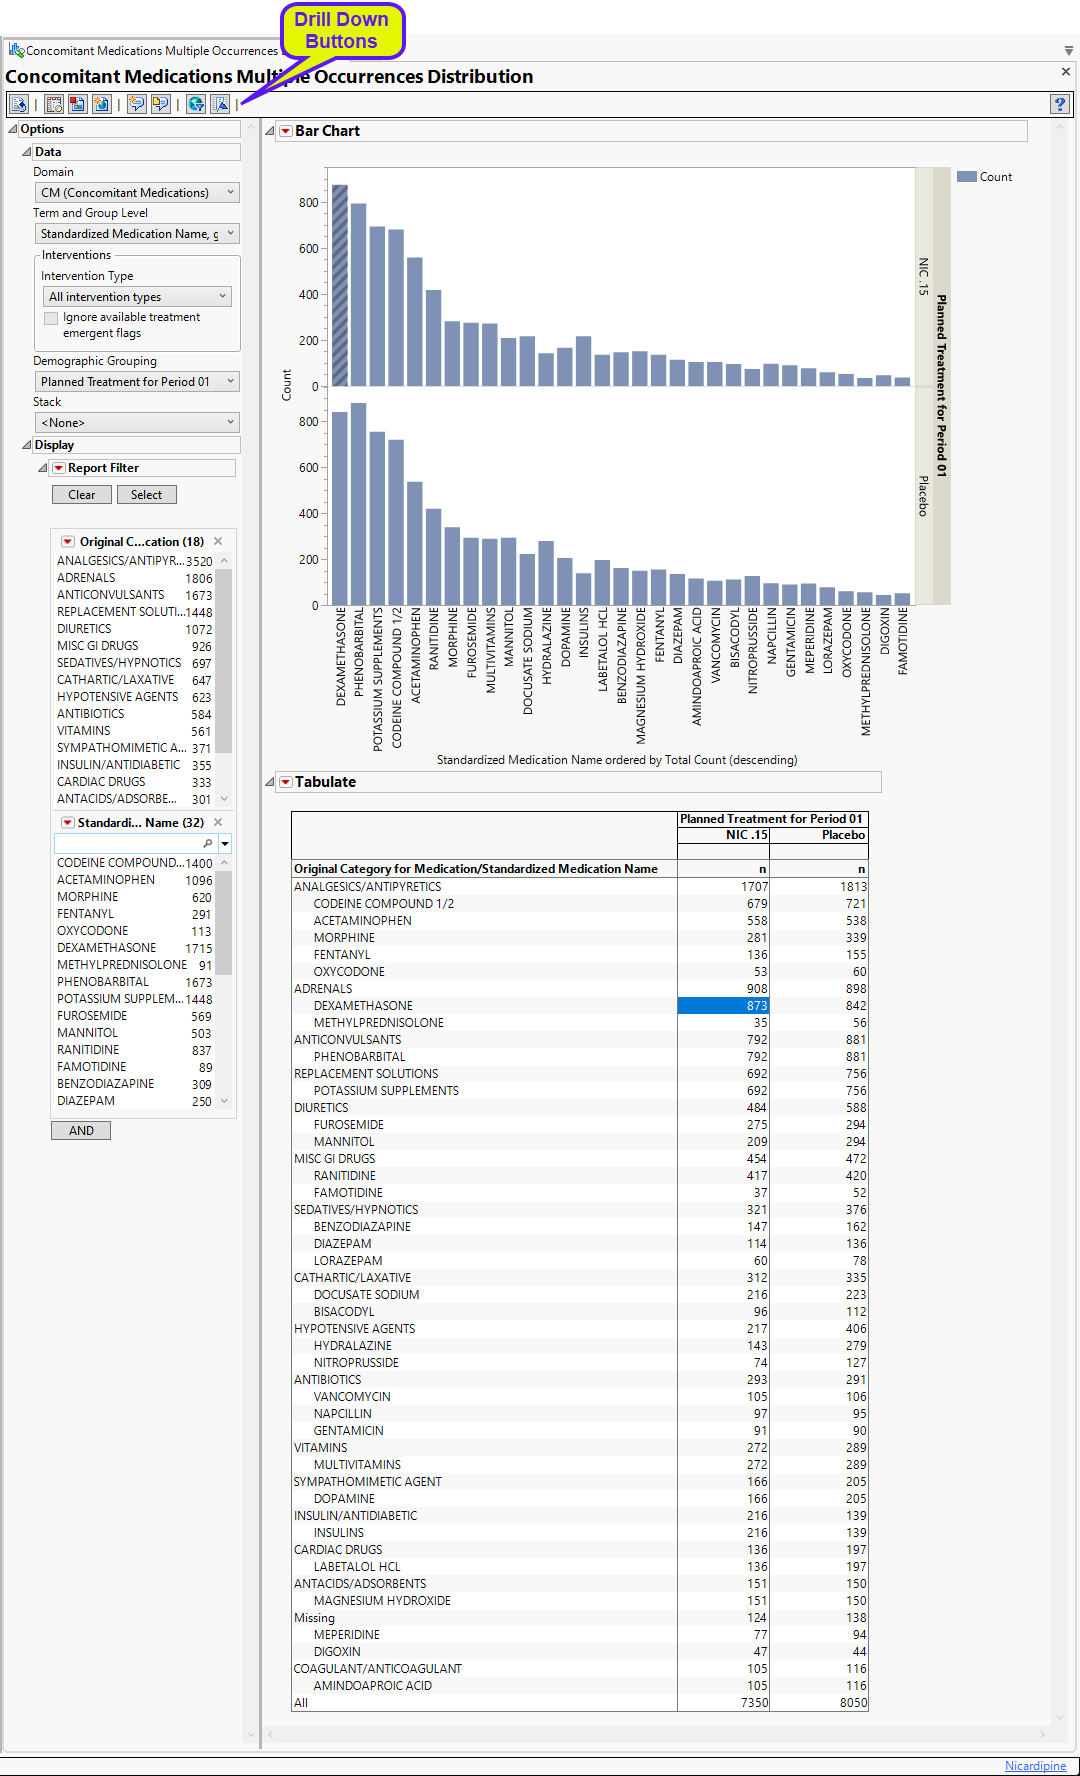1080x1776 pixels.
Task: Select VITAMINS in the Original Category filter
Action: pyautogui.click(x=134, y=731)
